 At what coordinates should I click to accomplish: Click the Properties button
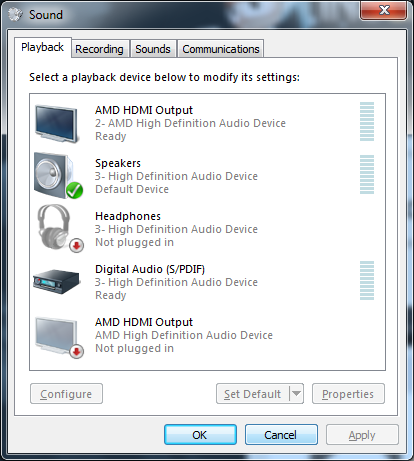click(x=348, y=394)
